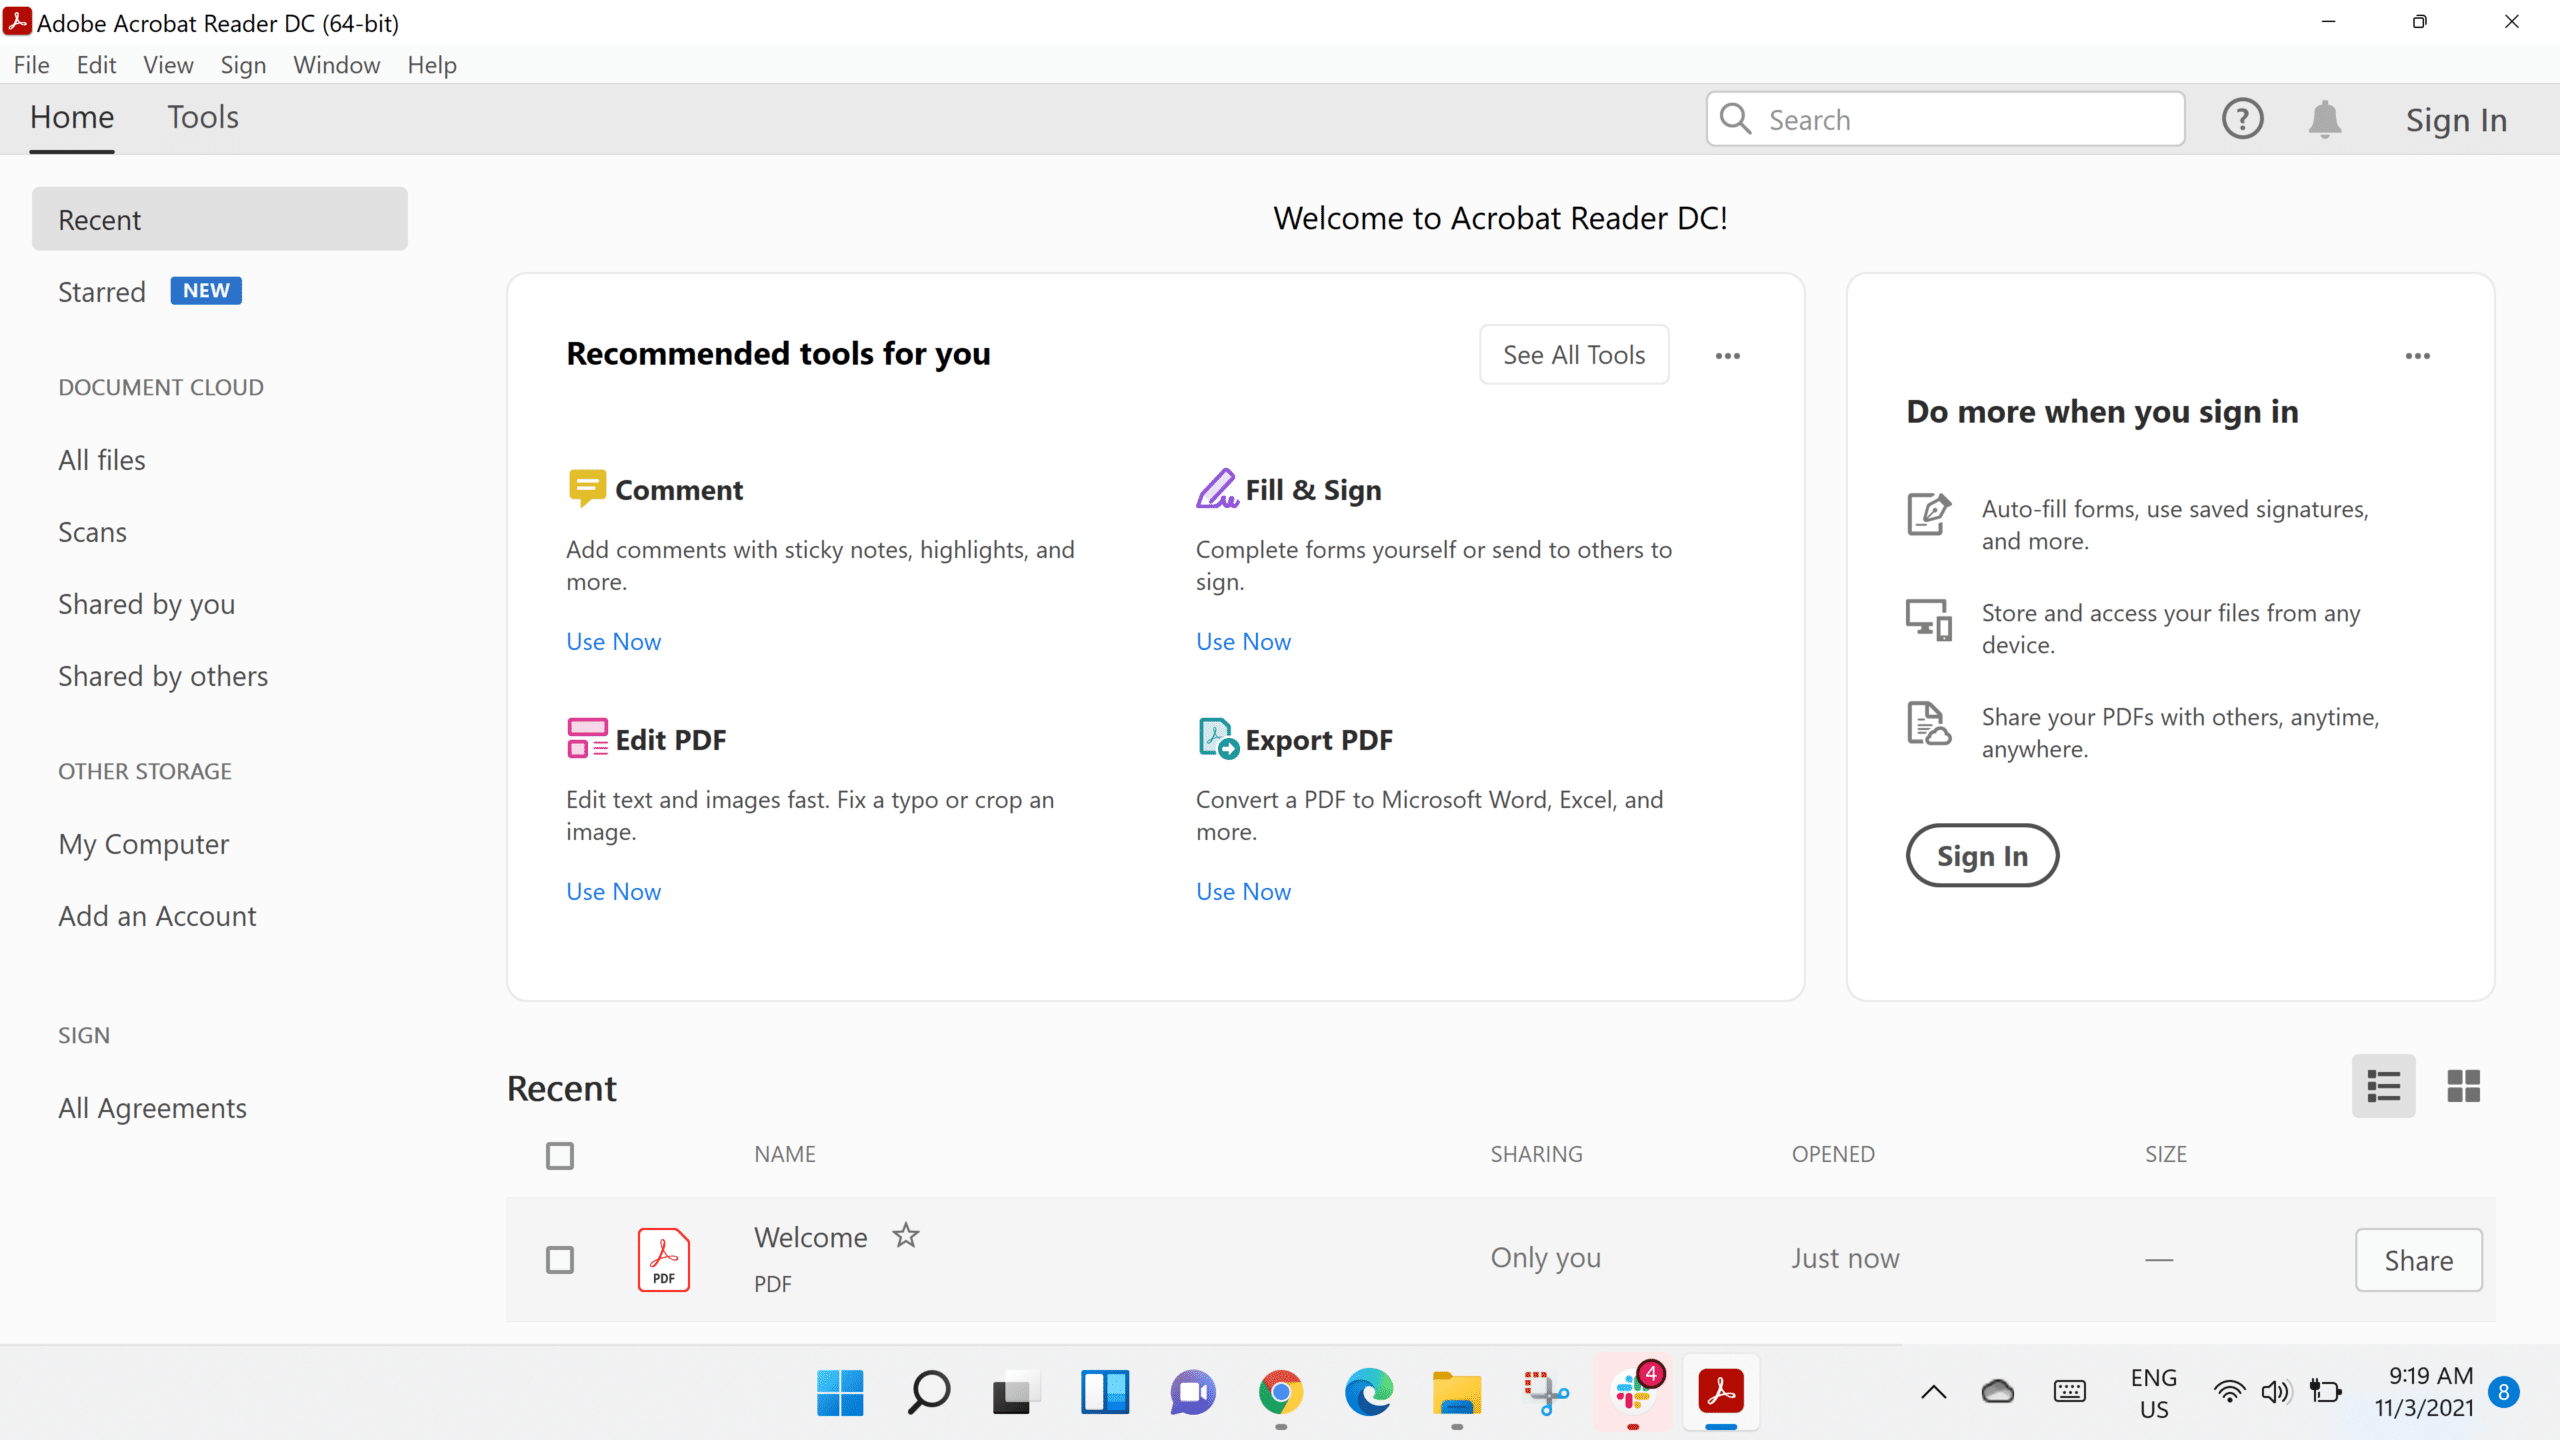The image size is (2560, 1440).
Task: Open the View menu
Action: click(168, 65)
